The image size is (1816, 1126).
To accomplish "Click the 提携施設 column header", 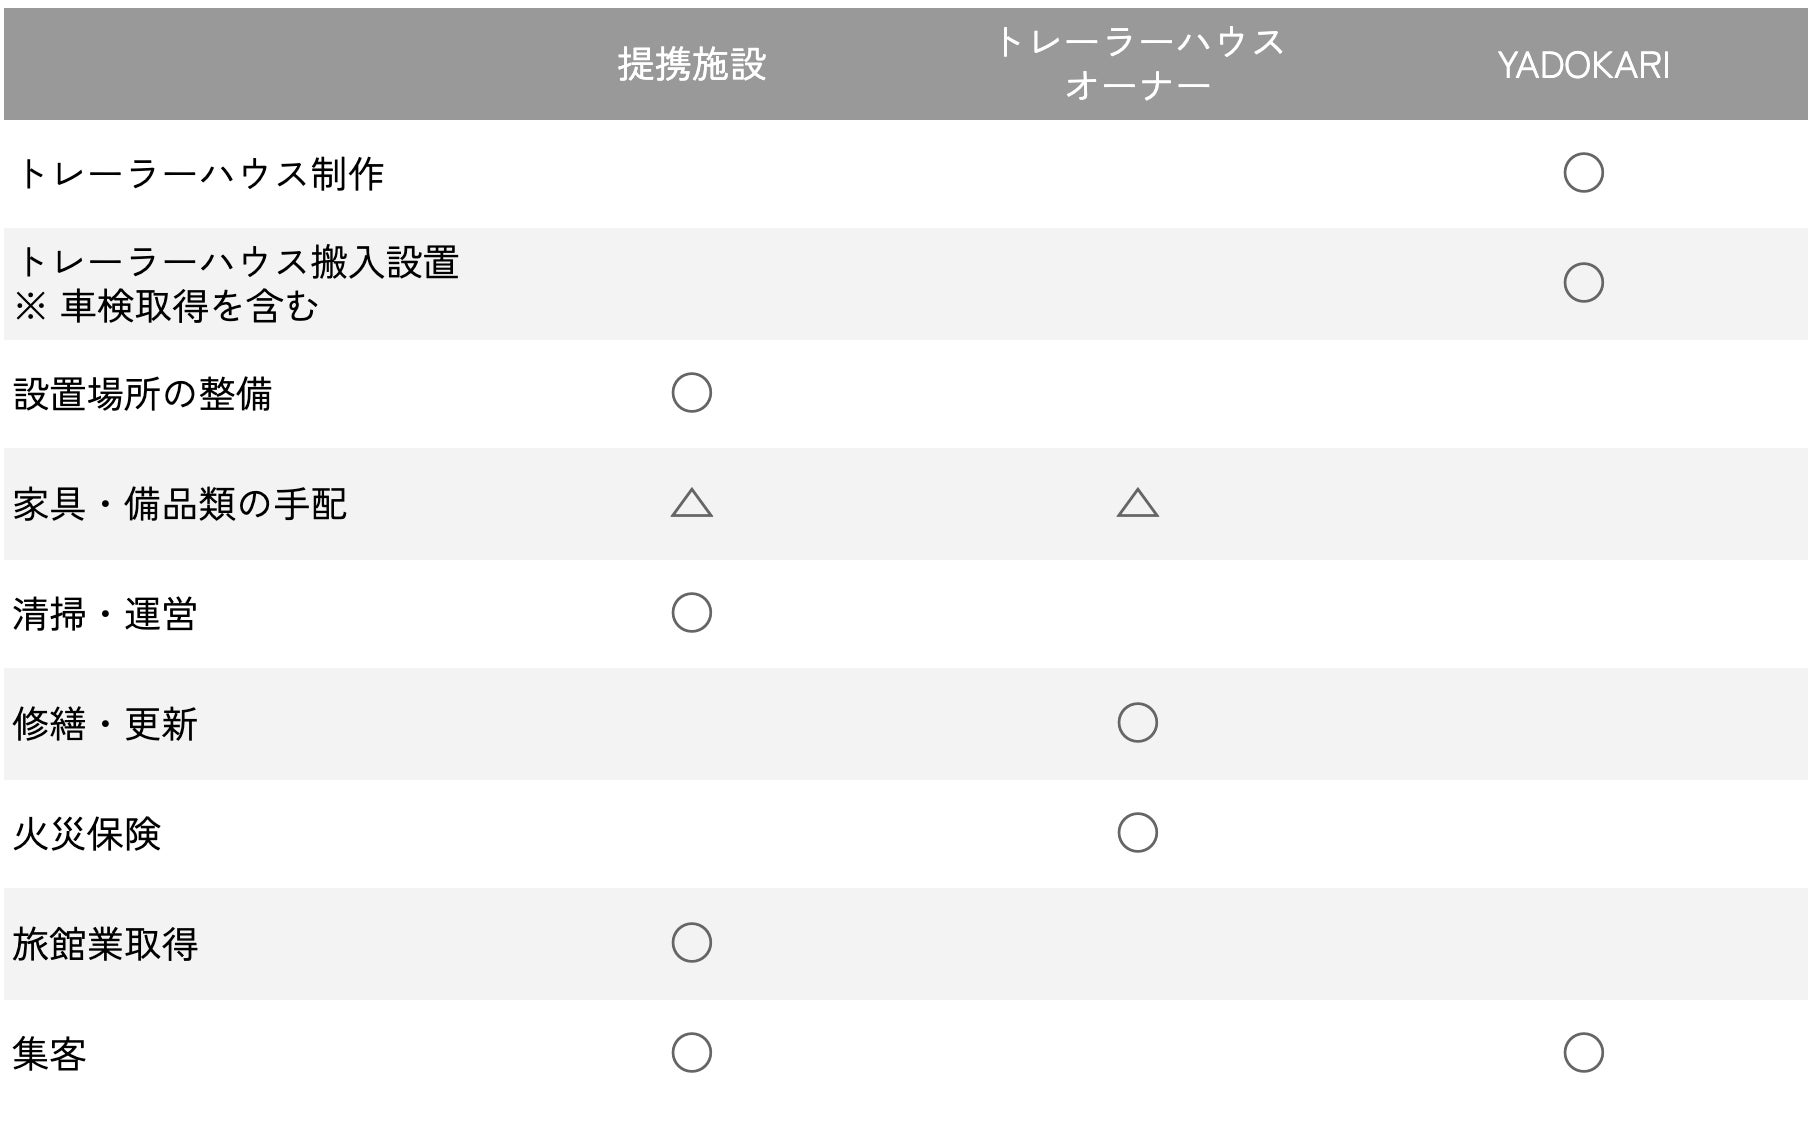I will click(x=691, y=65).
